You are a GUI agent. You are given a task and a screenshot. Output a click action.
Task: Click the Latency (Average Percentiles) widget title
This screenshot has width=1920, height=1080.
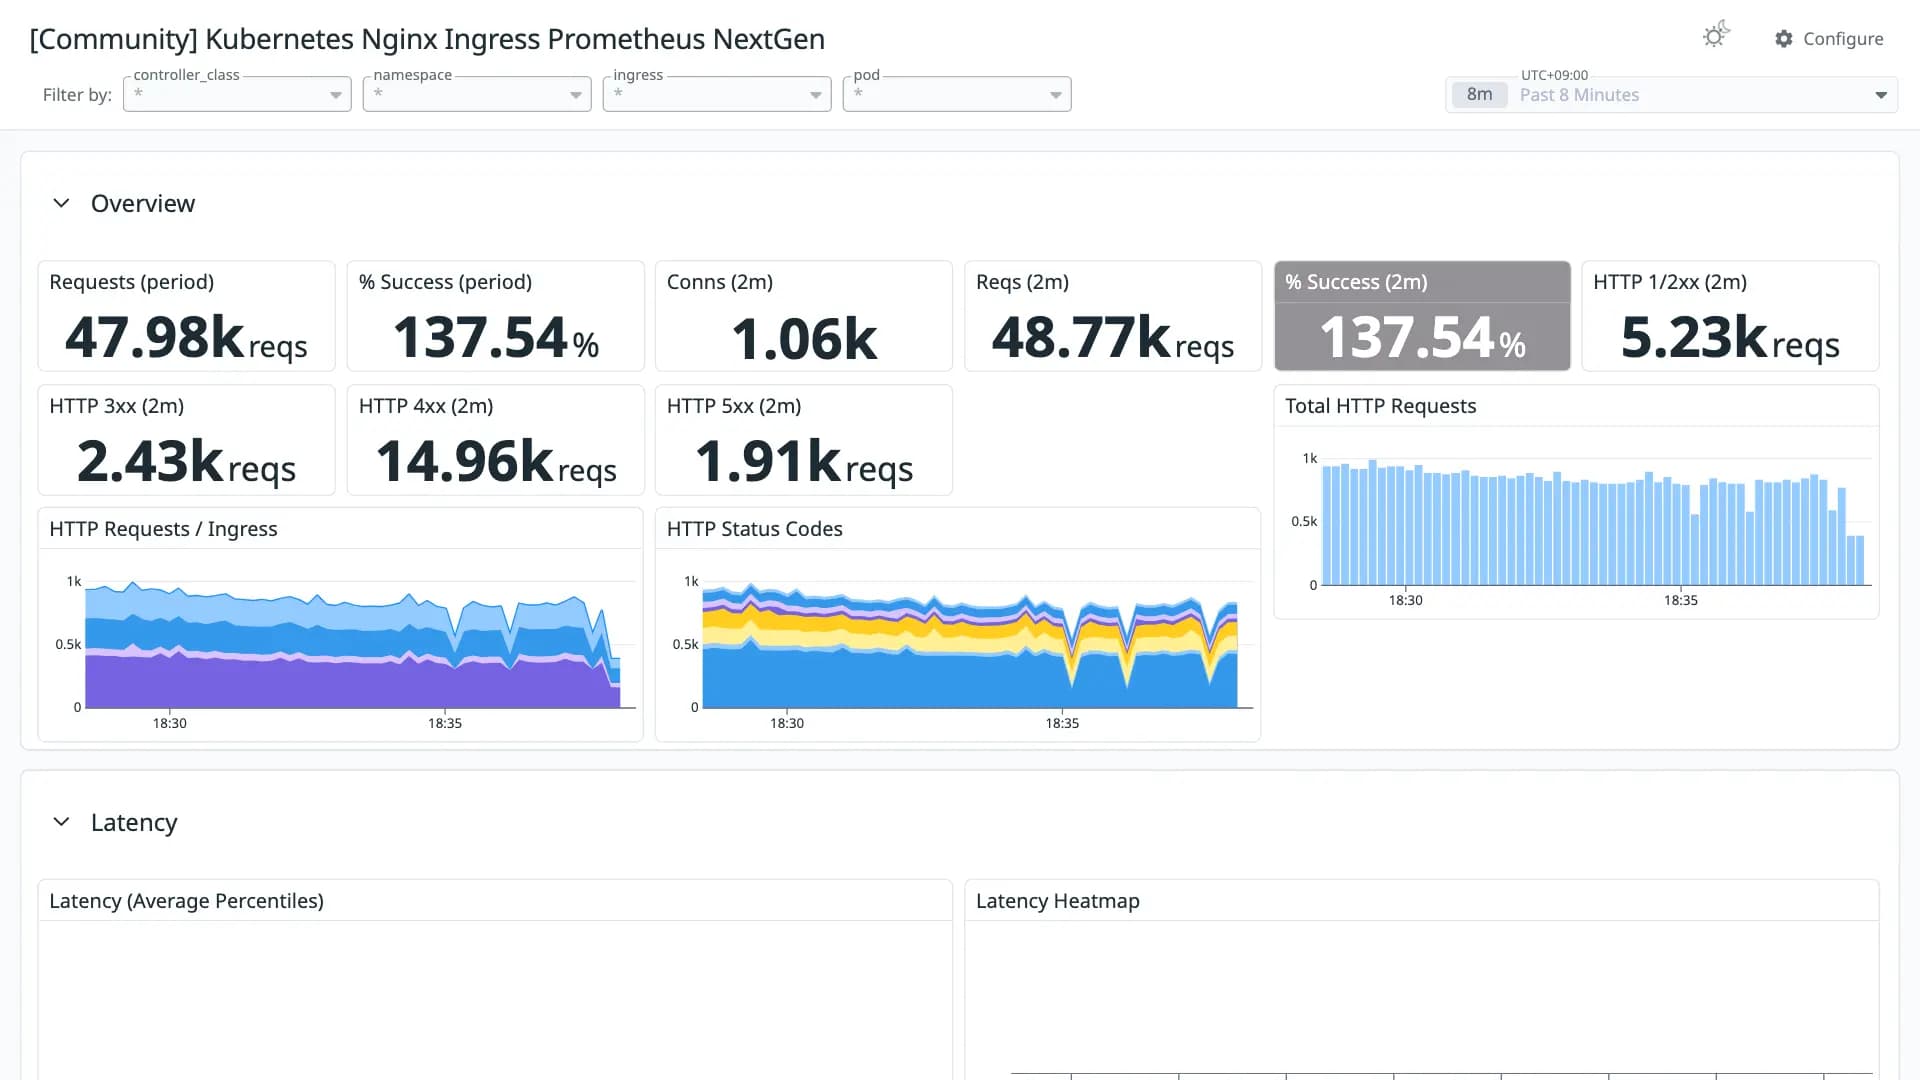pyautogui.click(x=186, y=901)
